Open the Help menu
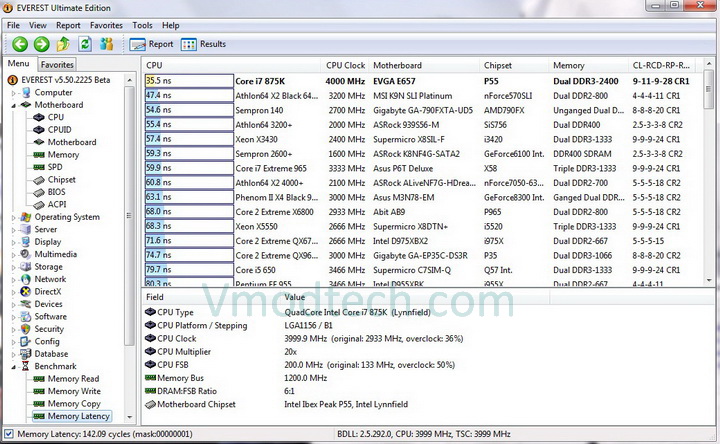Screen dimensions: 720x444 [x=170, y=25]
